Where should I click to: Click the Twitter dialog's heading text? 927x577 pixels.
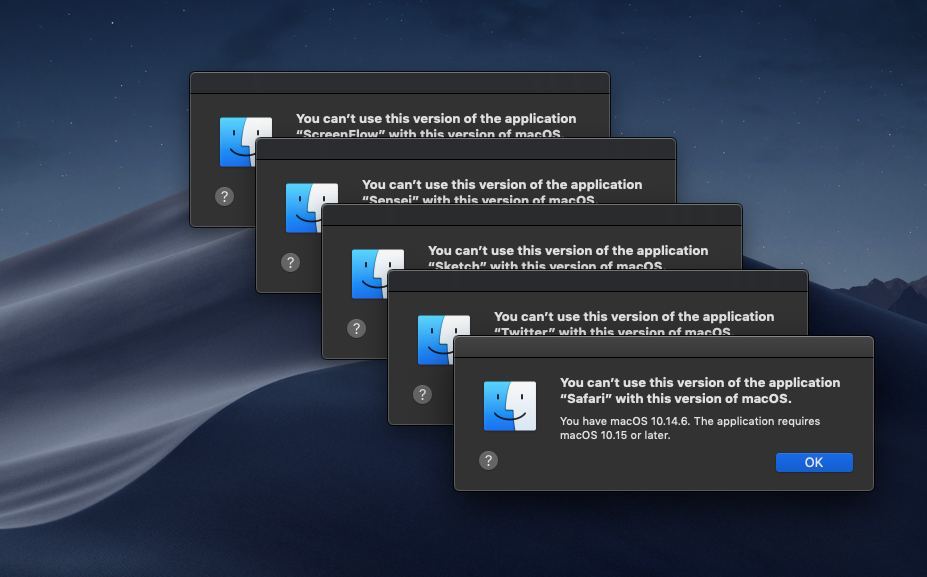point(634,322)
